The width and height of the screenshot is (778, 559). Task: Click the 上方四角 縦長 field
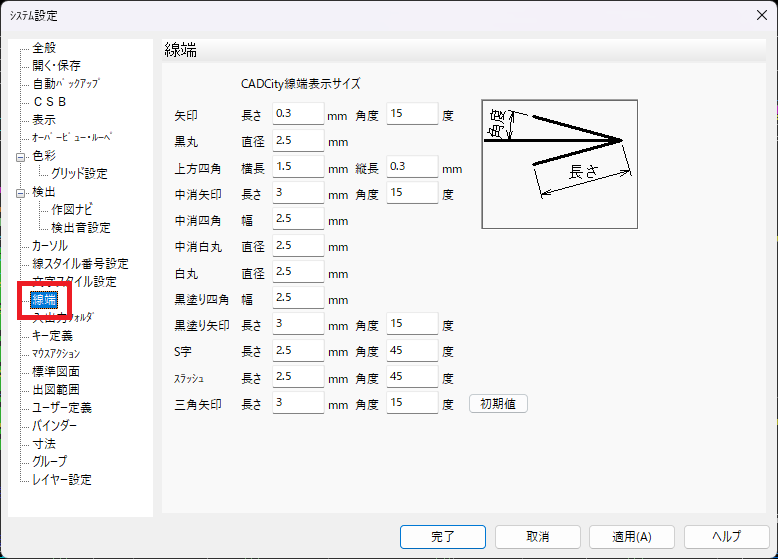point(412,167)
